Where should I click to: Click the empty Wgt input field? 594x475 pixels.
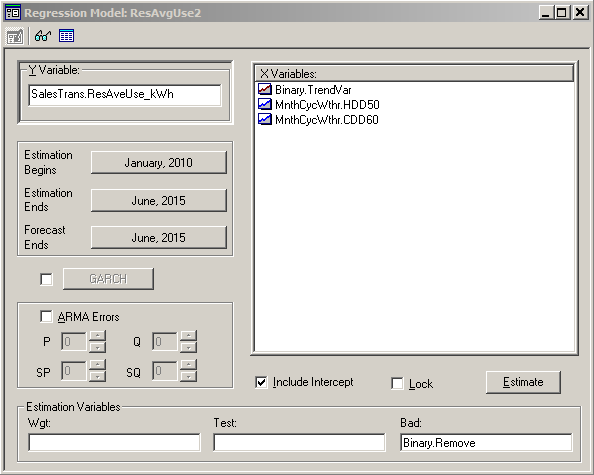(114, 442)
